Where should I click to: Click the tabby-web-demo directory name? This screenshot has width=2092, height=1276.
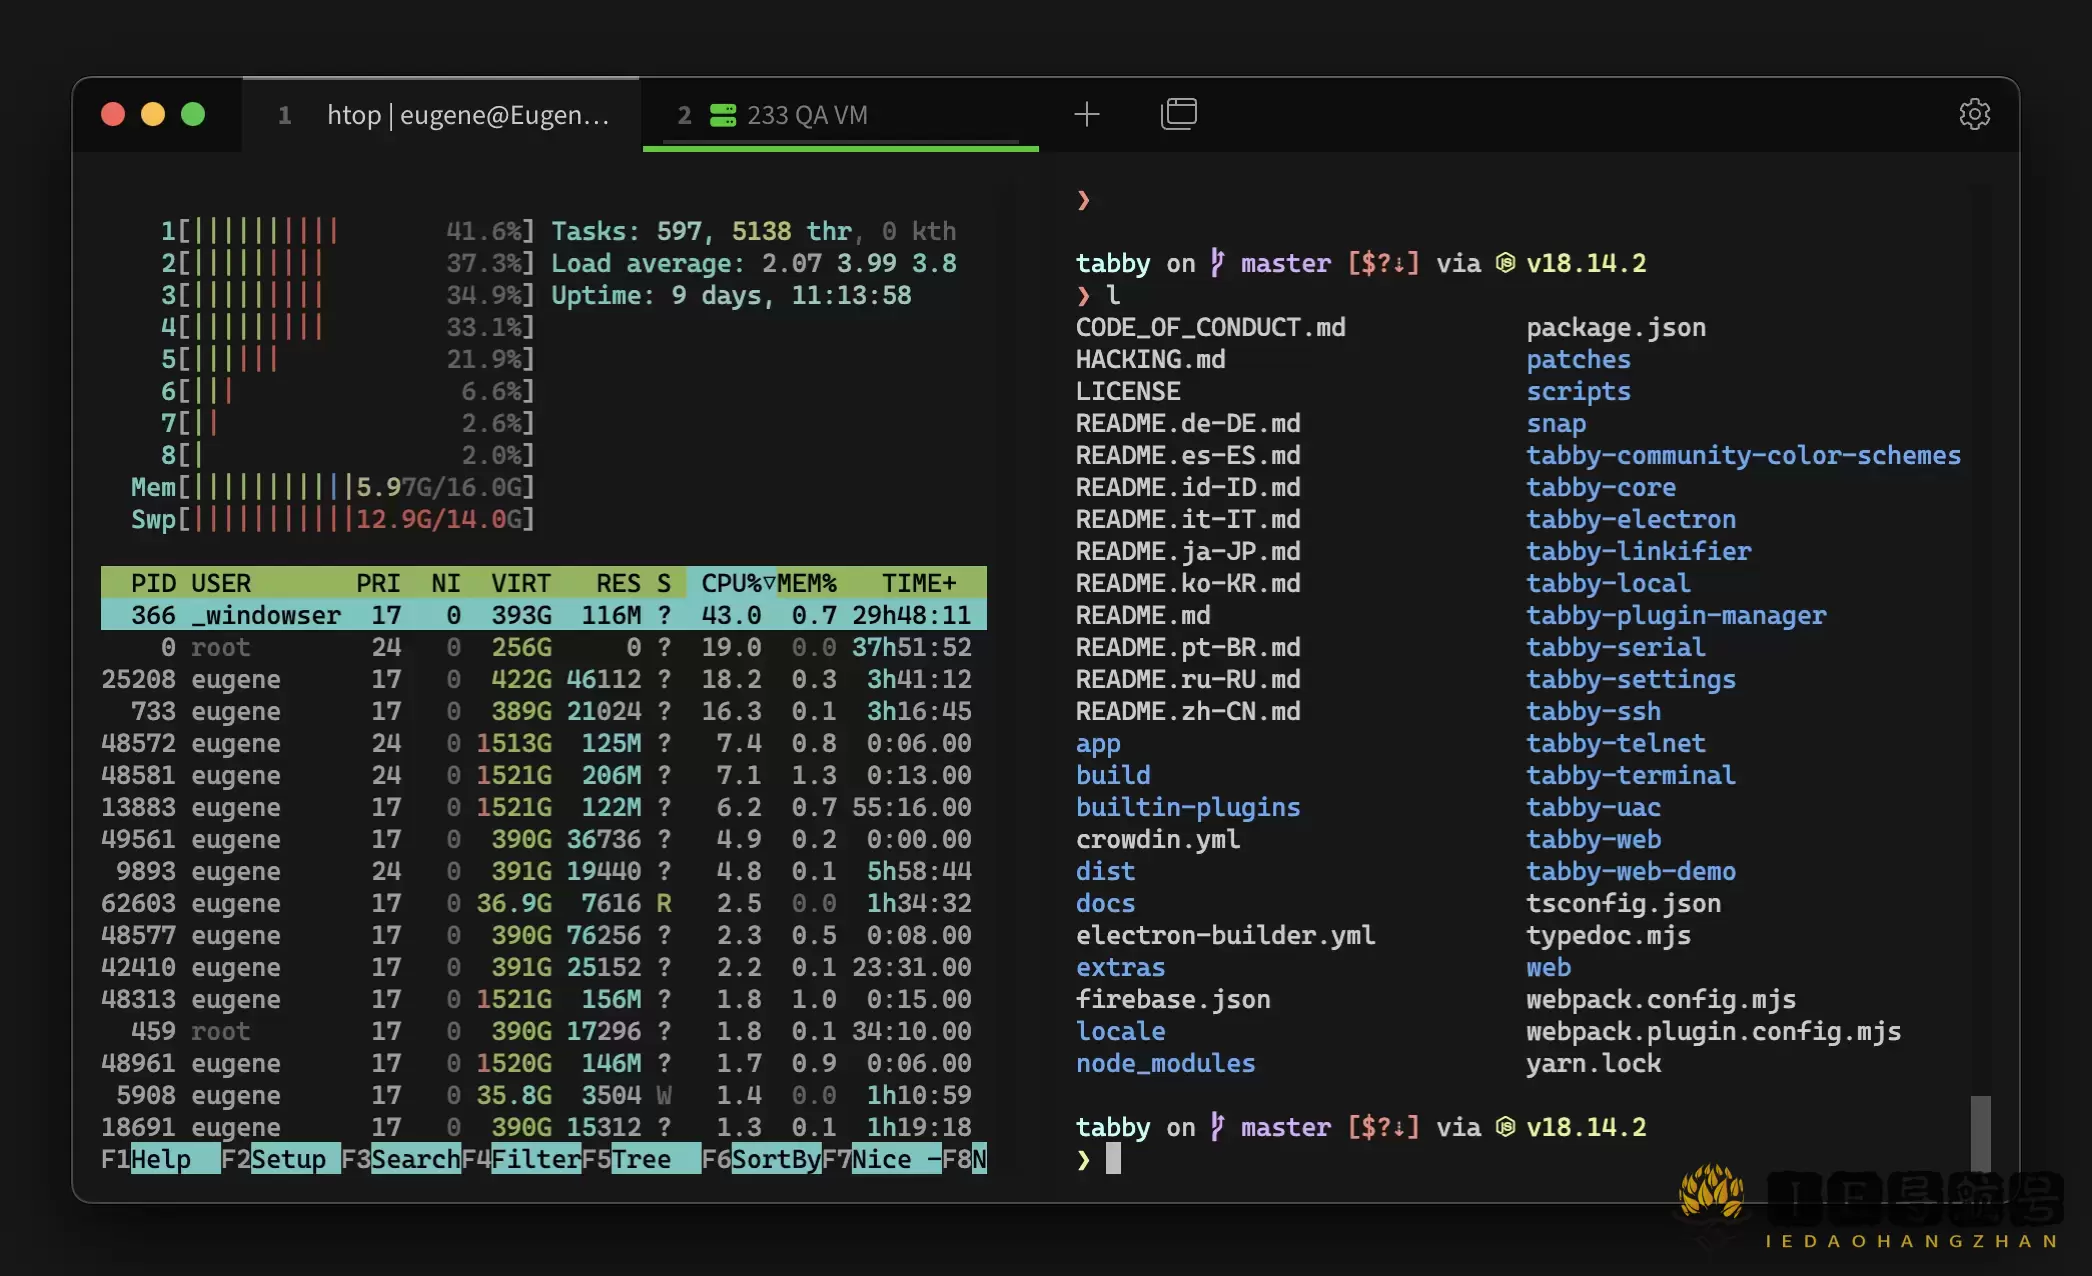[x=1631, y=871]
